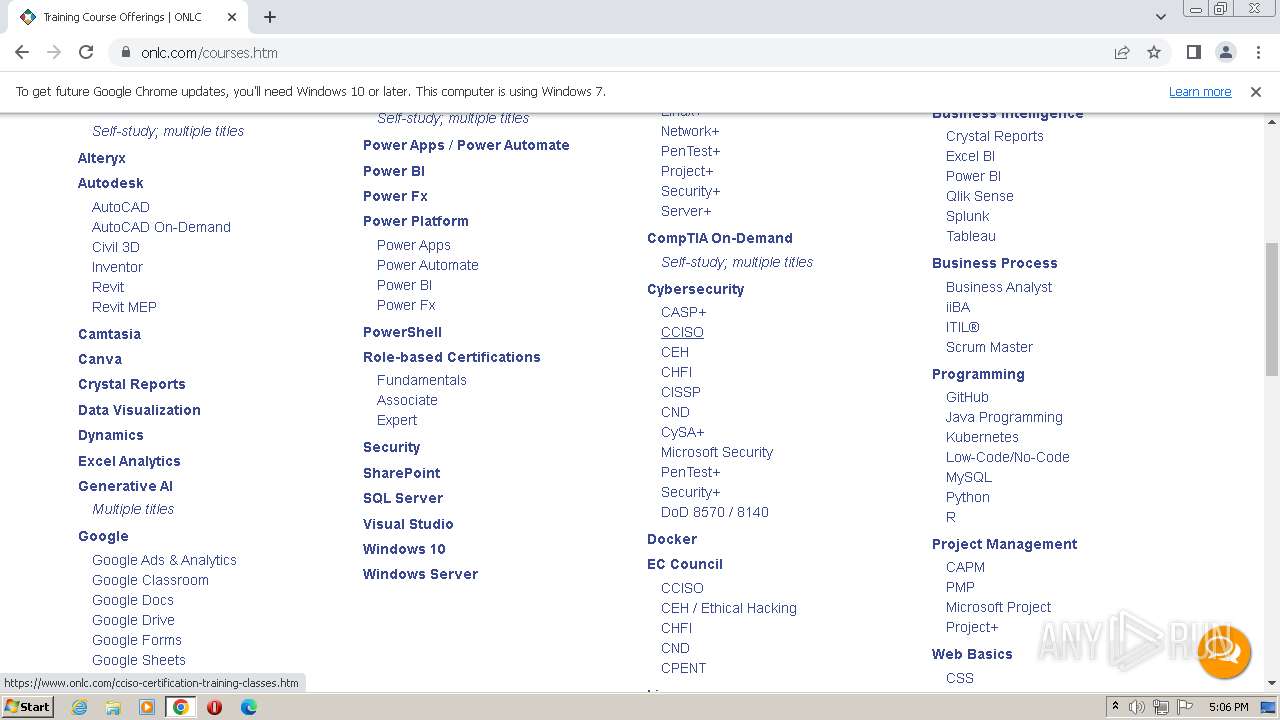Adjust volume via the tray speaker icon
This screenshot has width=1280, height=720.
(1137, 707)
